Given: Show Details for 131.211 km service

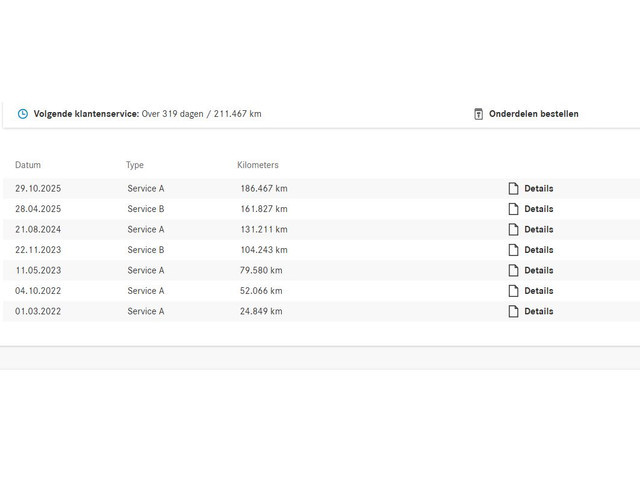Looking at the screenshot, I should click(x=538, y=229).
